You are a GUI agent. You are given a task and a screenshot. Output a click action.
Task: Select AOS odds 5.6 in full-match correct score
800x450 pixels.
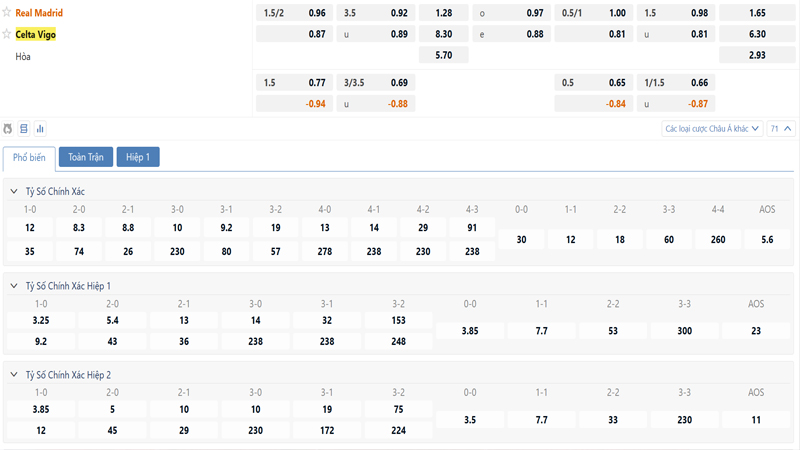(x=767, y=240)
